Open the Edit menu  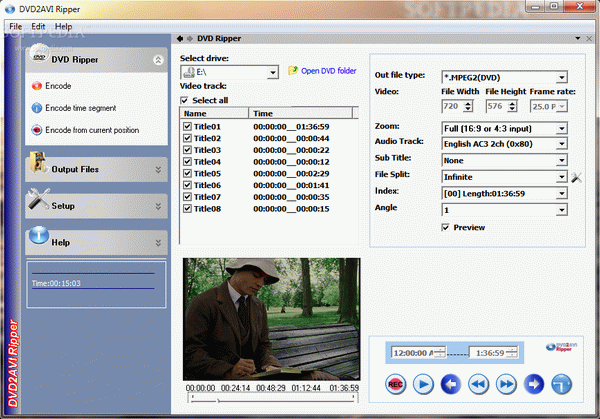pos(38,26)
